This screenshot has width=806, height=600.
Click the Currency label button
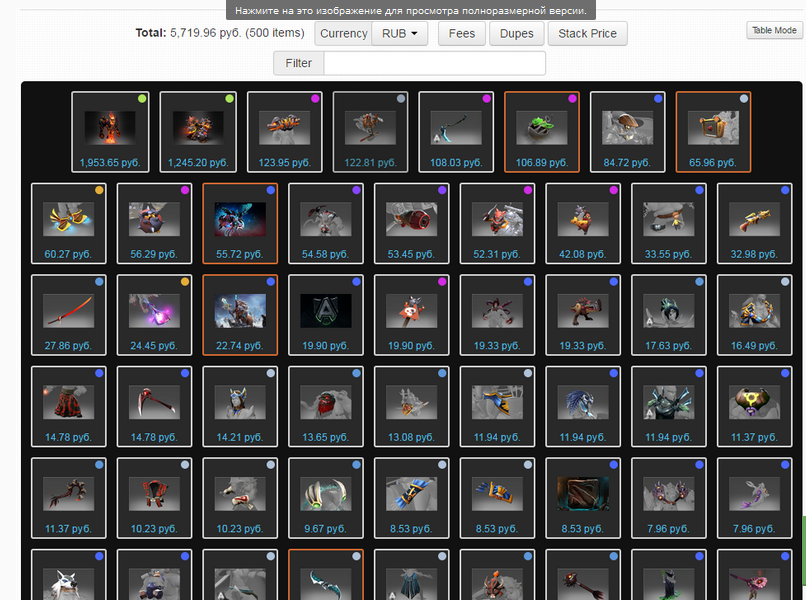coord(343,33)
